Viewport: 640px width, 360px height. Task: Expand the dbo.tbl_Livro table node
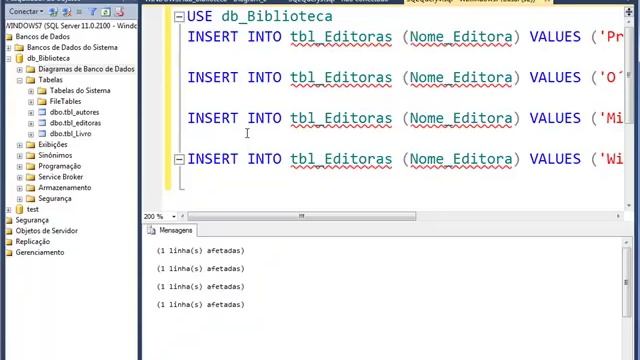pos(31,134)
